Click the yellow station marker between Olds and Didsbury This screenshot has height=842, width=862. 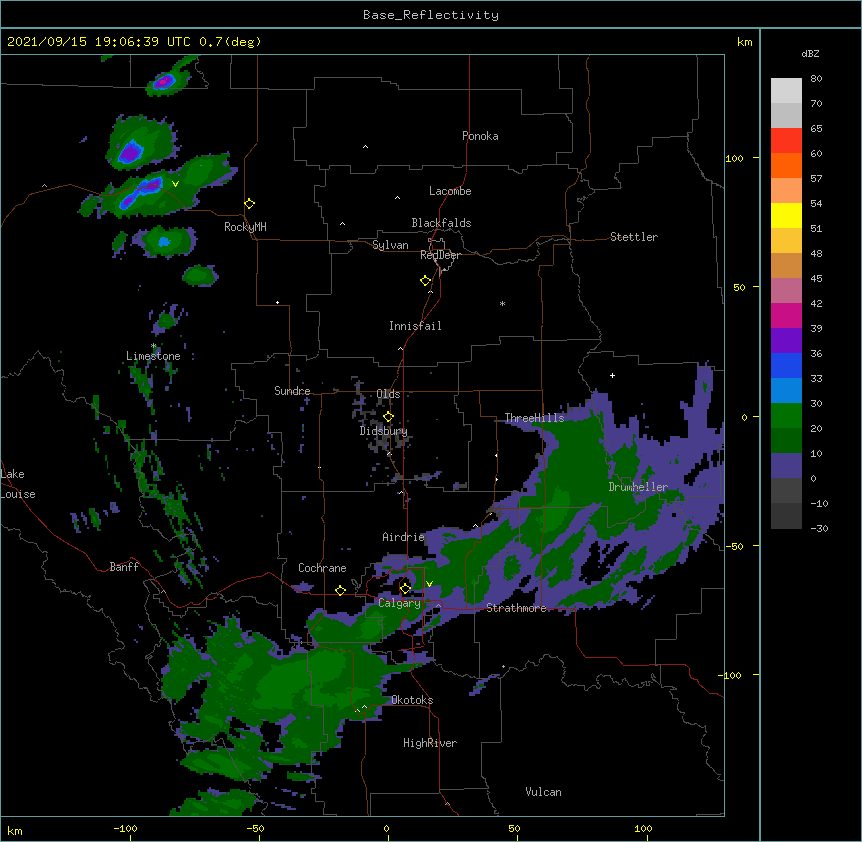[388, 417]
